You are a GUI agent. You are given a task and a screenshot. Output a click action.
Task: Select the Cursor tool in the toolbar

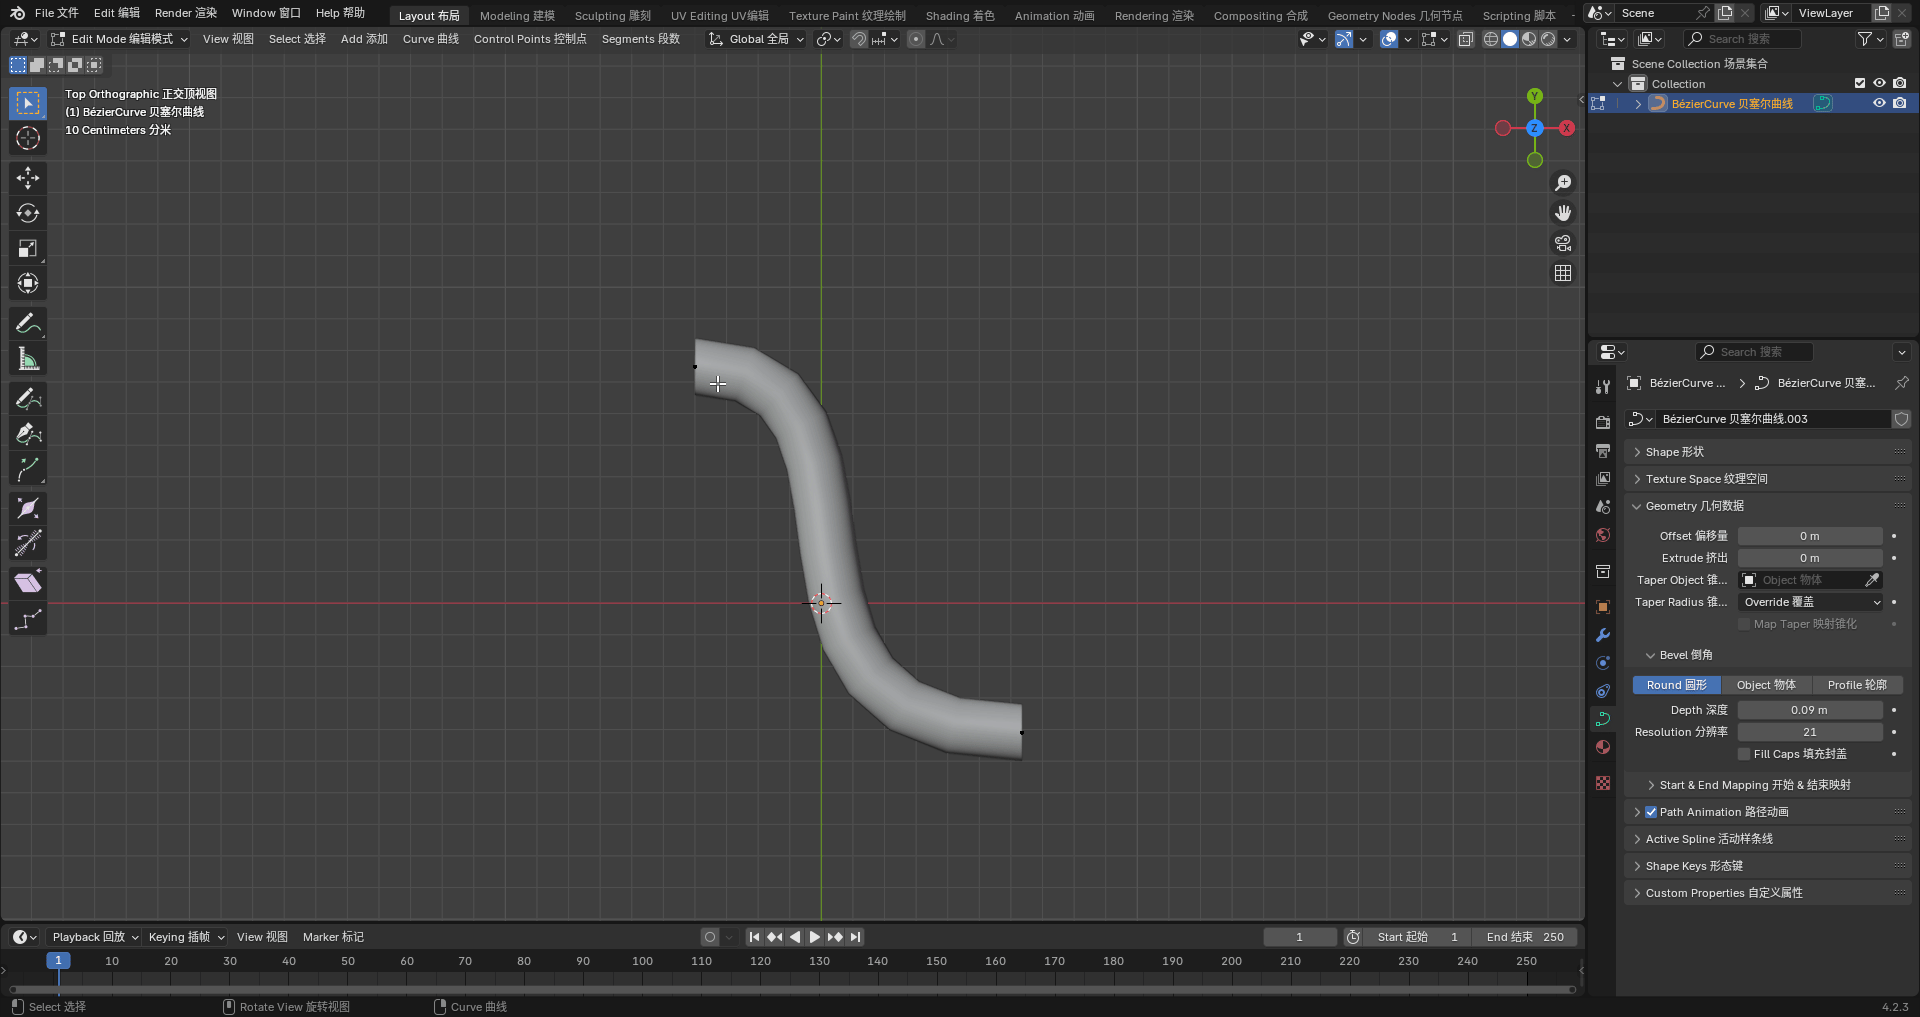coord(28,138)
